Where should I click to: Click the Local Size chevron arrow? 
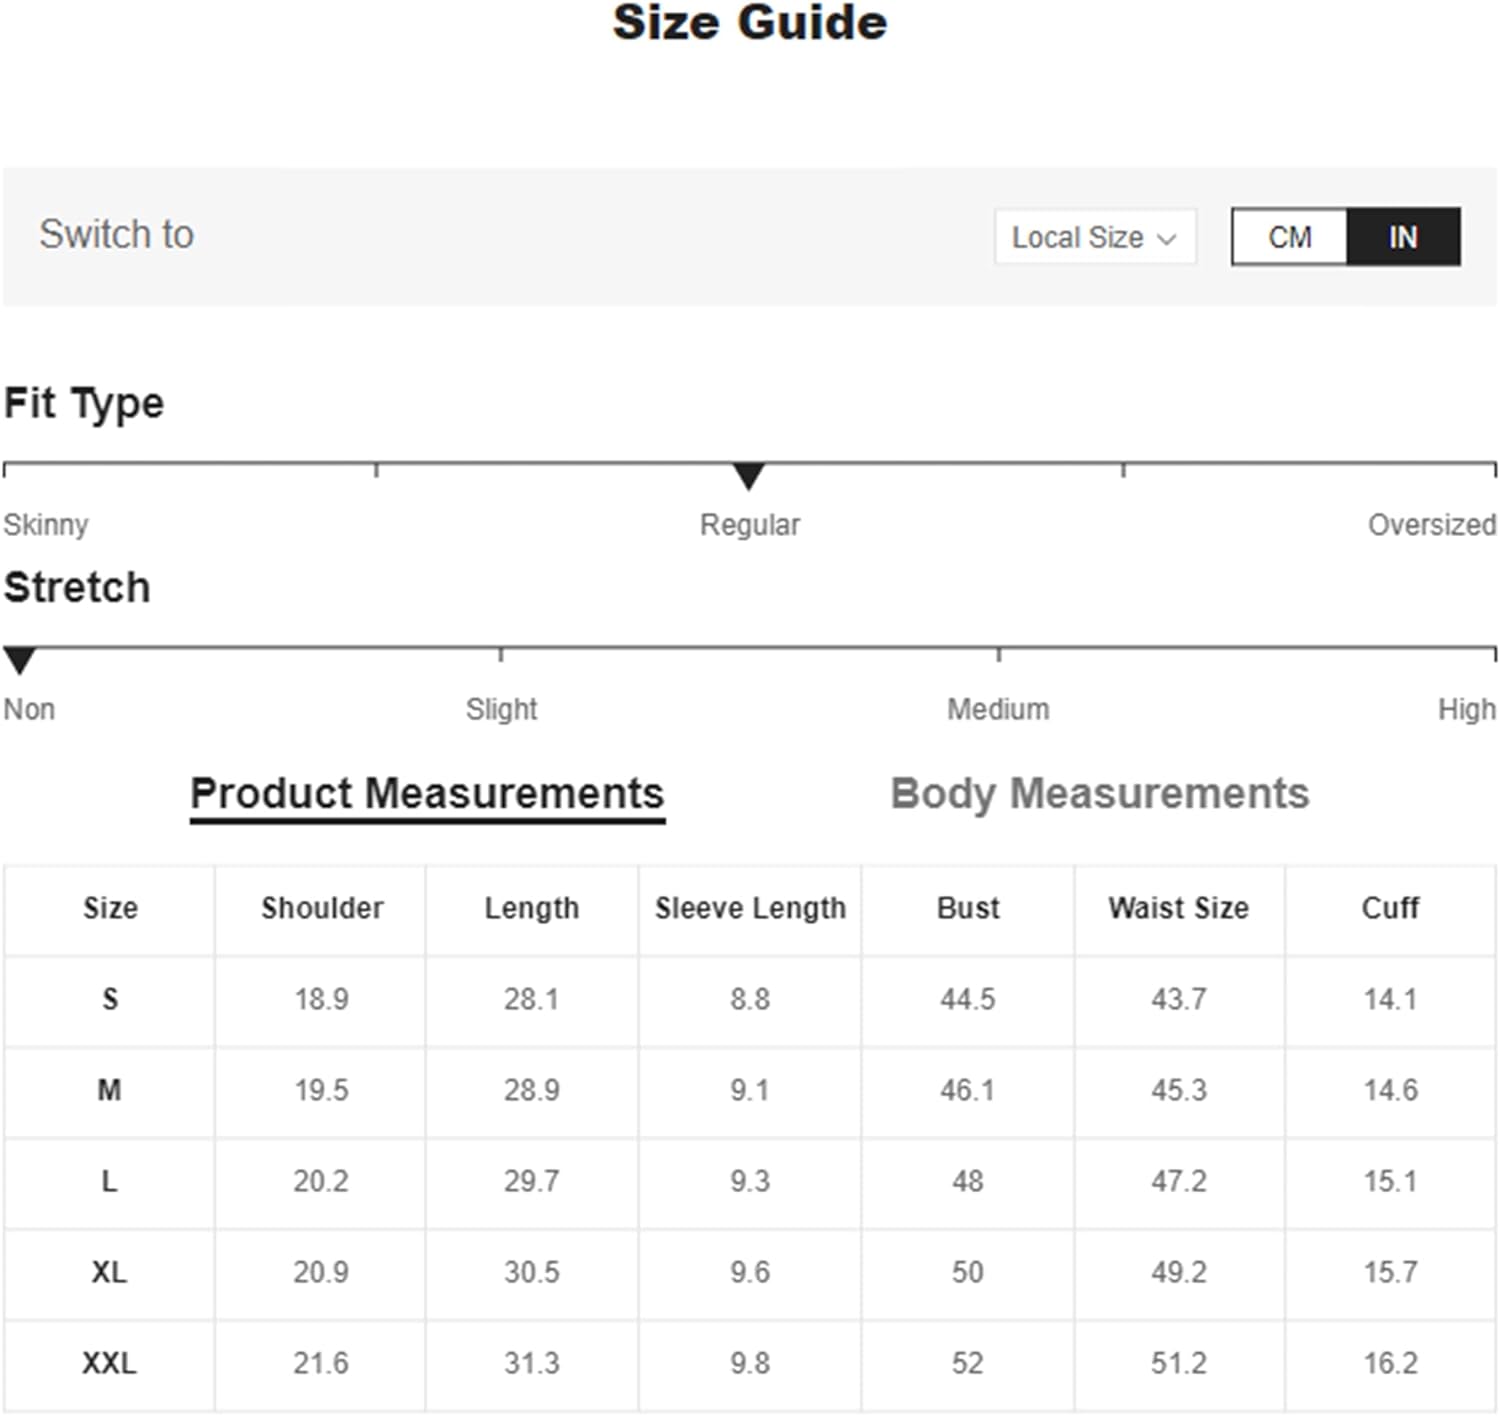[1166, 239]
